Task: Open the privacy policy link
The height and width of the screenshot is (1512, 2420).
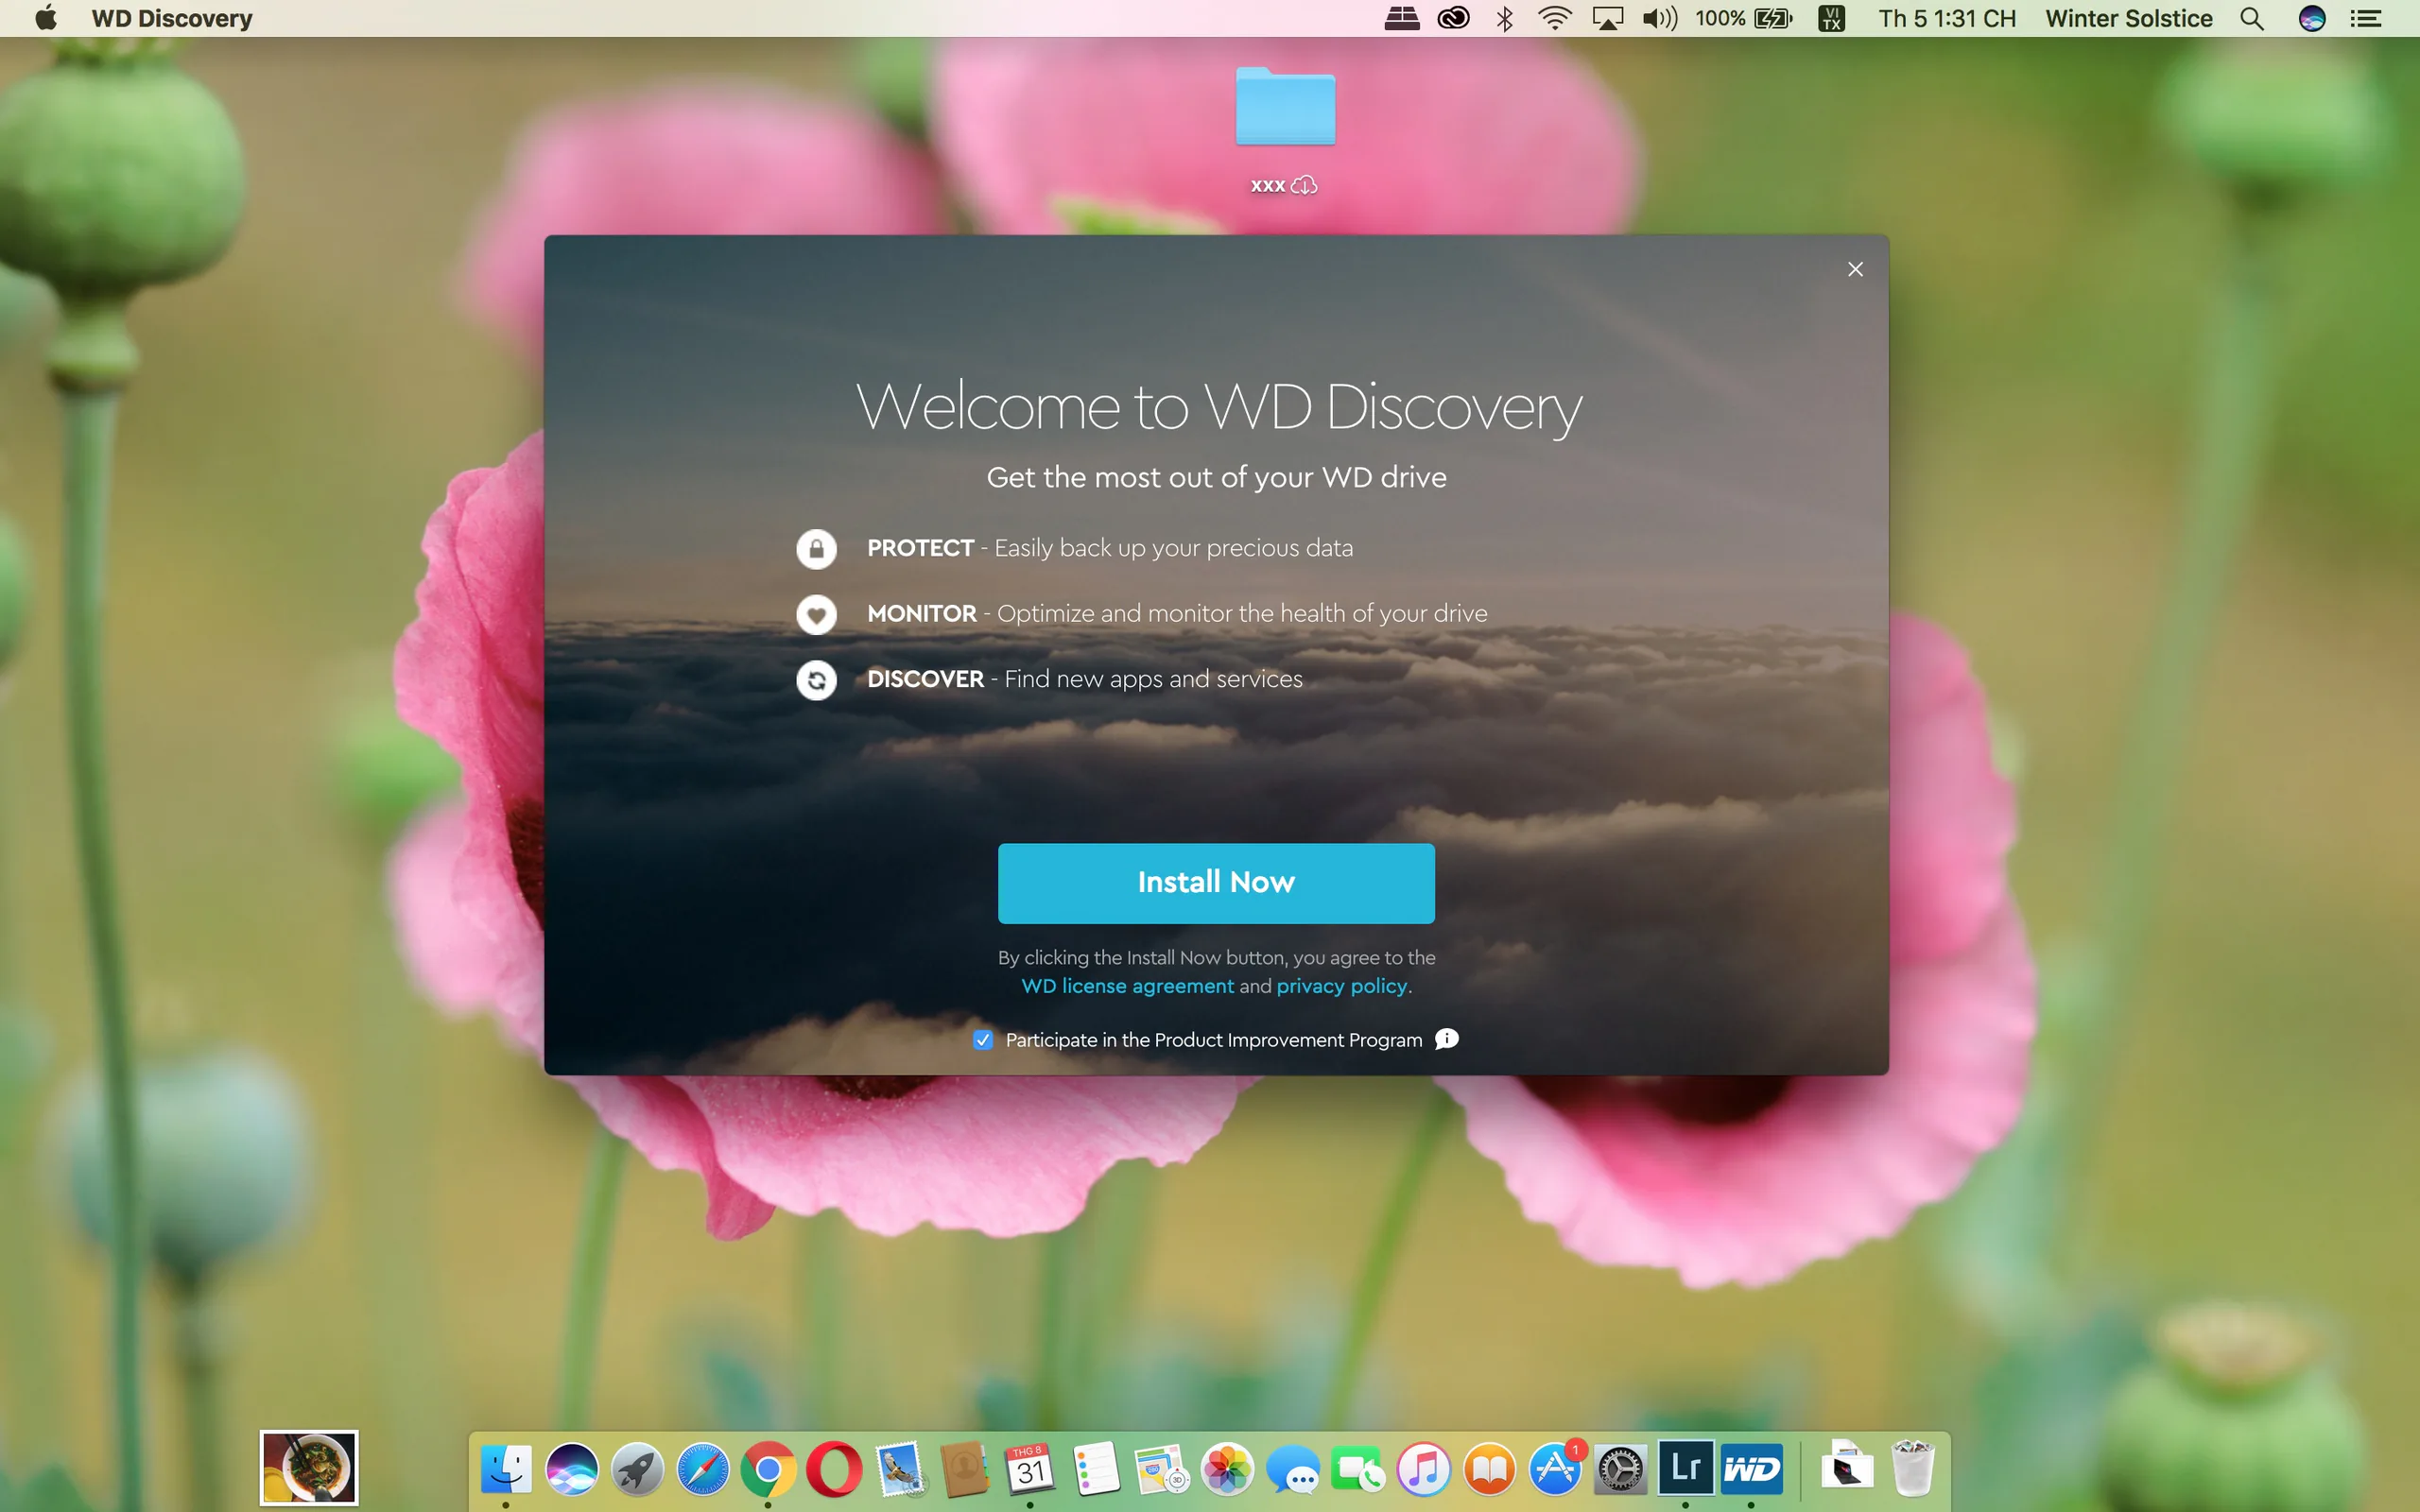Action: [1342, 986]
